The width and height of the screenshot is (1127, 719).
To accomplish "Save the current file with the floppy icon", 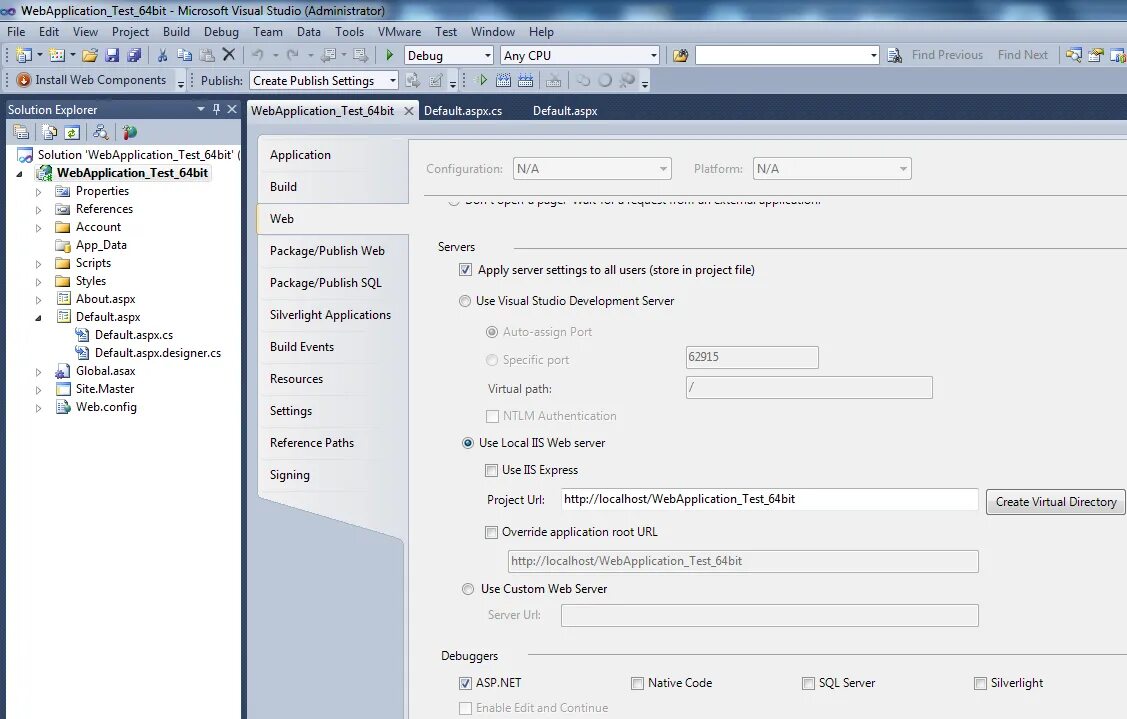I will (112, 55).
